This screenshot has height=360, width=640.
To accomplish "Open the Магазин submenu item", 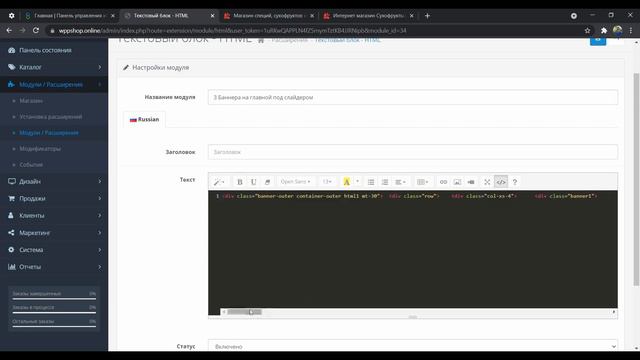I will pos(31,101).
